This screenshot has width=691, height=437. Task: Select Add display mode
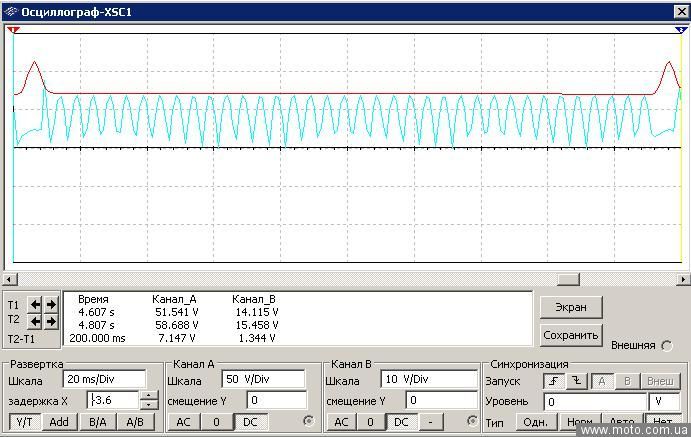click(x=59, y=422)
